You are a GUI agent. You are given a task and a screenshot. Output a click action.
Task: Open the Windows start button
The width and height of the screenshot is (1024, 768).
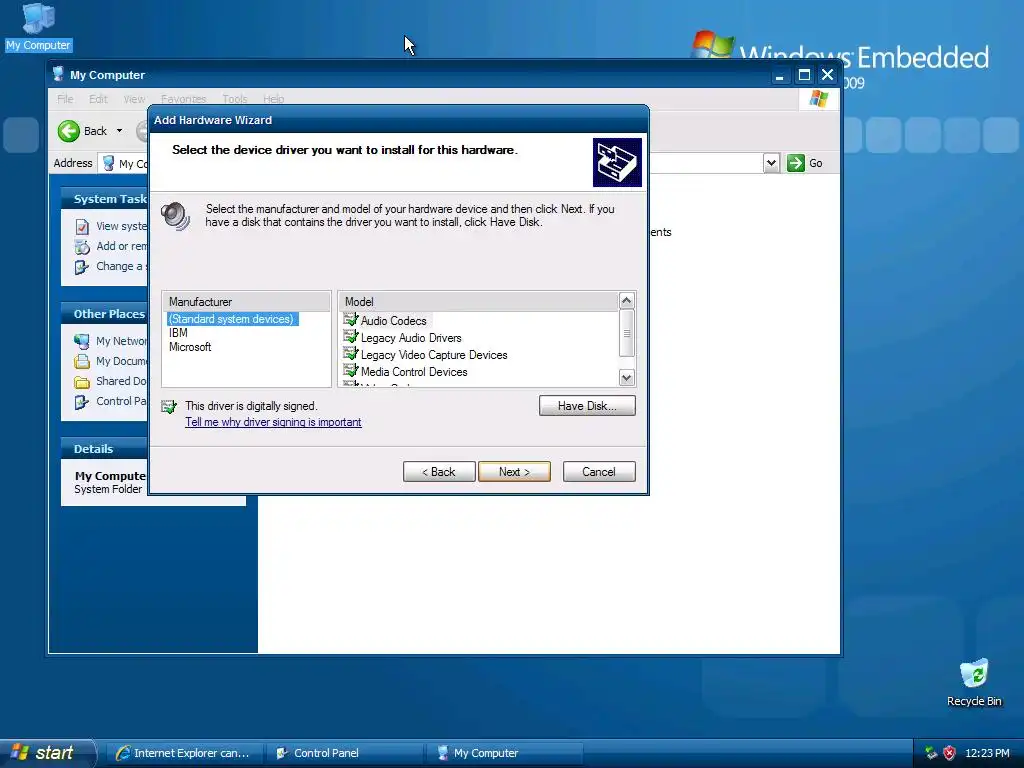[x=47, y=753]
